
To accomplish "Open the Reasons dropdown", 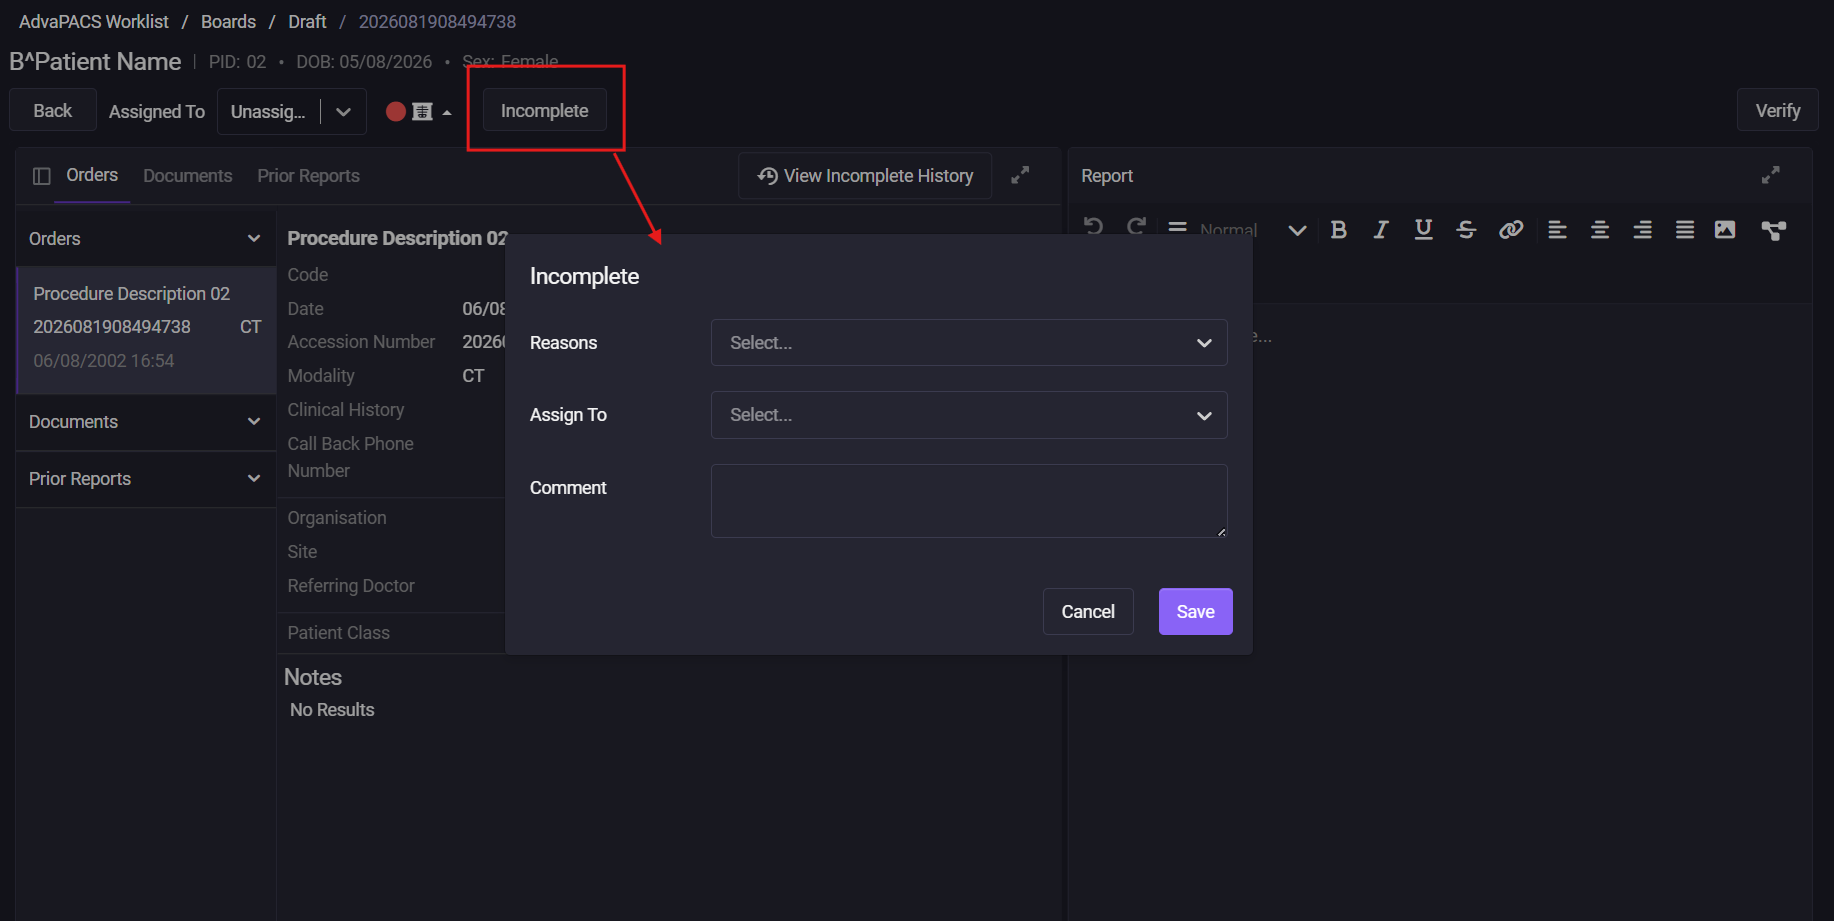I will 969,343.
